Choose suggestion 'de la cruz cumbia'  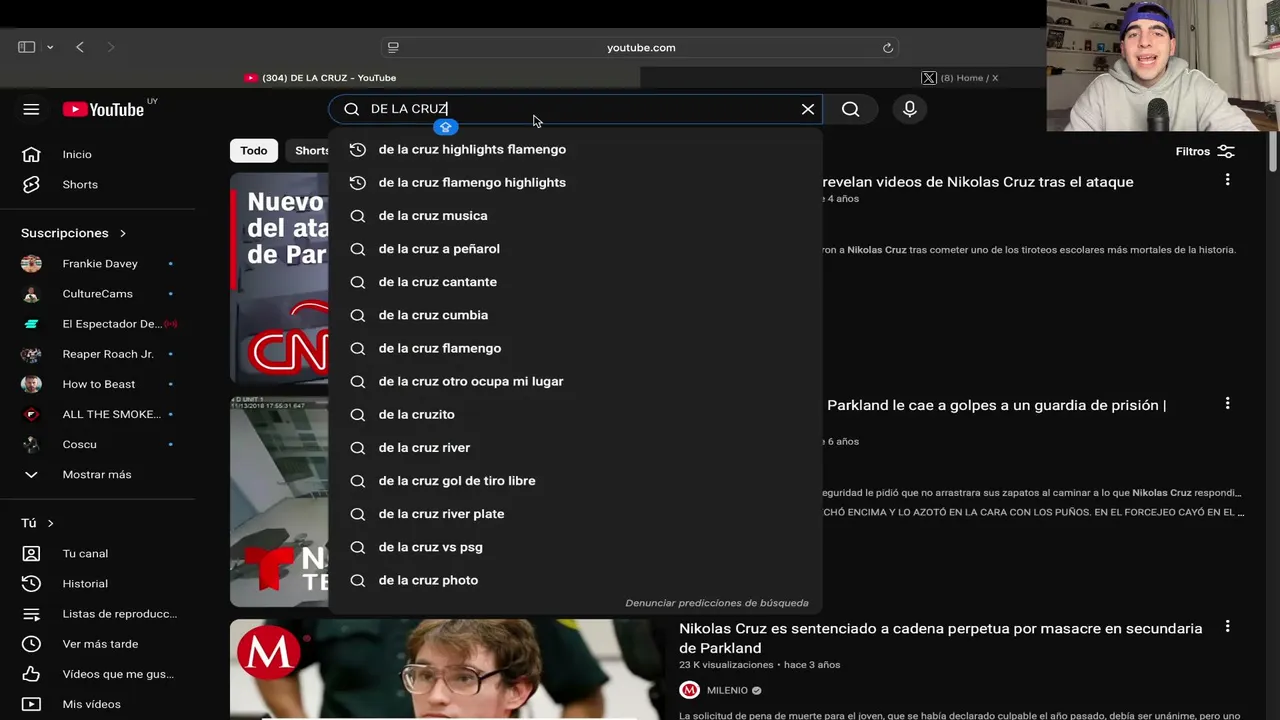point(575,314)
